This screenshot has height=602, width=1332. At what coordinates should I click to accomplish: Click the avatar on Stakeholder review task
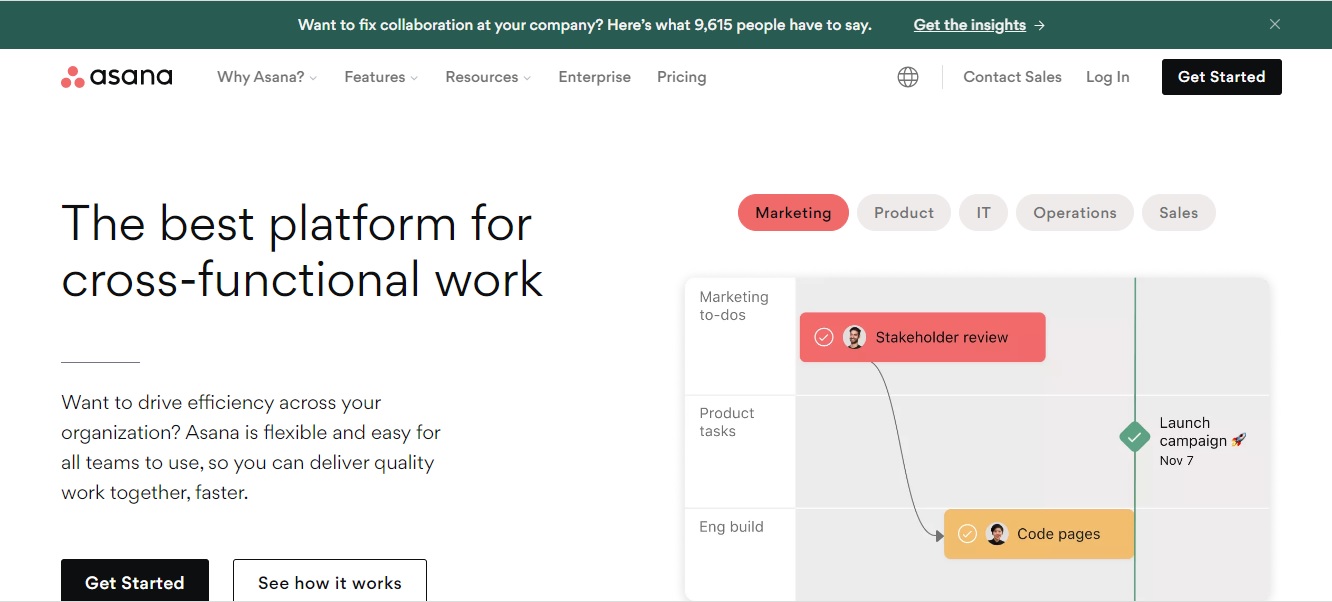click(854, 337)
